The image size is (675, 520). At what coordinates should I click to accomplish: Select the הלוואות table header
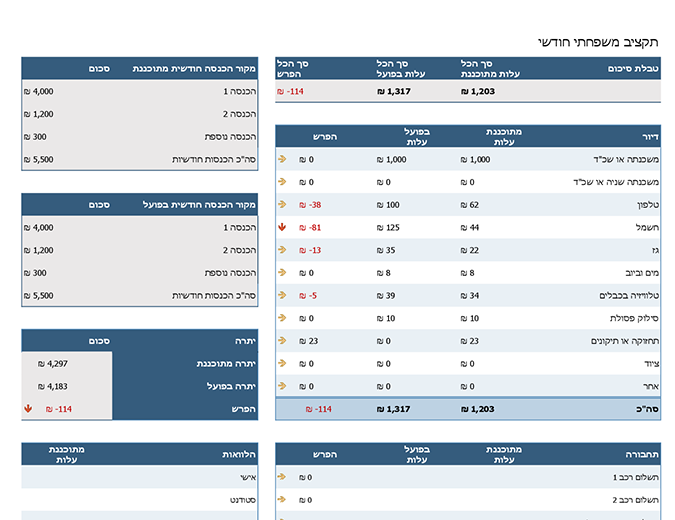[239, 454]
